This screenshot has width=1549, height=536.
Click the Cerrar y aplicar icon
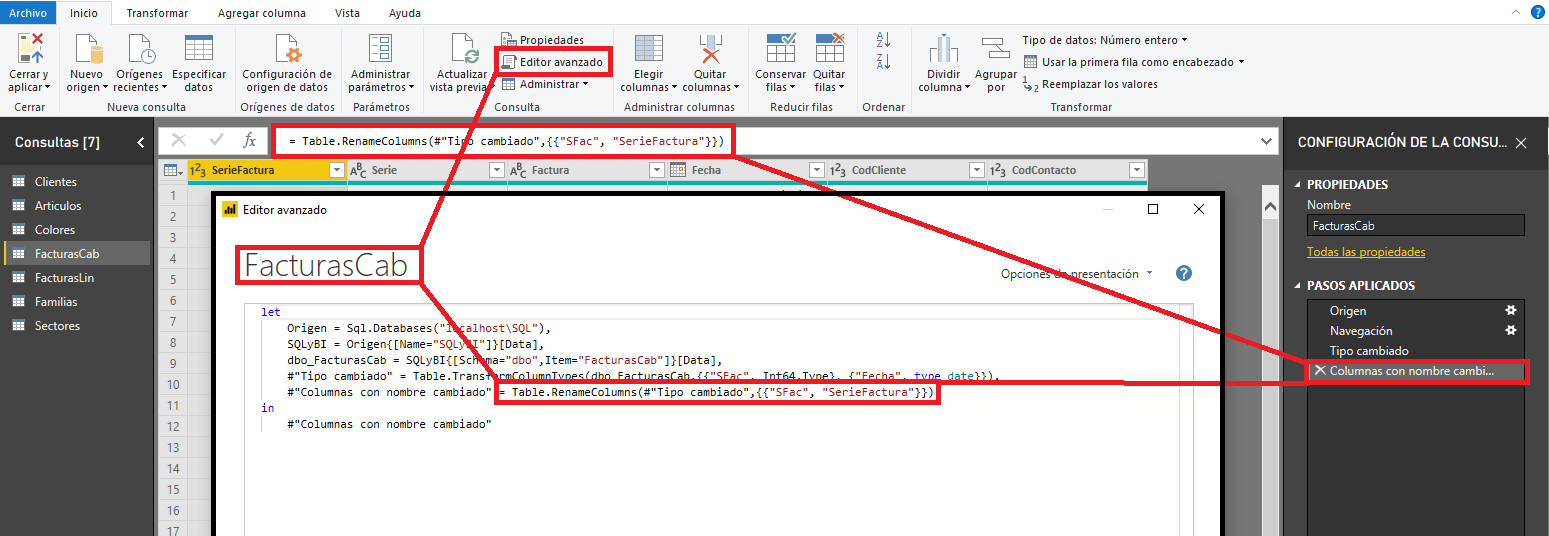pos(30,50)
